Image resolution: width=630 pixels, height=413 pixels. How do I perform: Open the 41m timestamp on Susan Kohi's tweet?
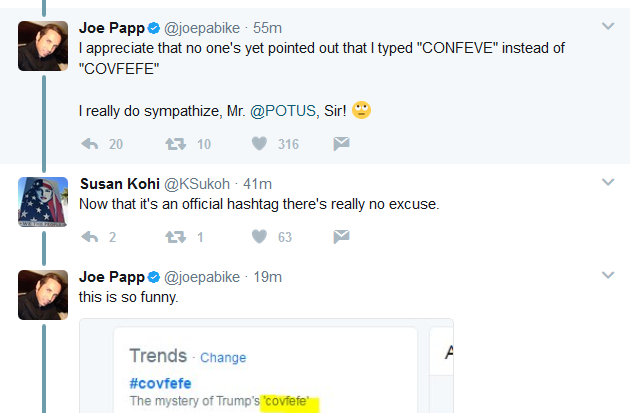[257, 184]
